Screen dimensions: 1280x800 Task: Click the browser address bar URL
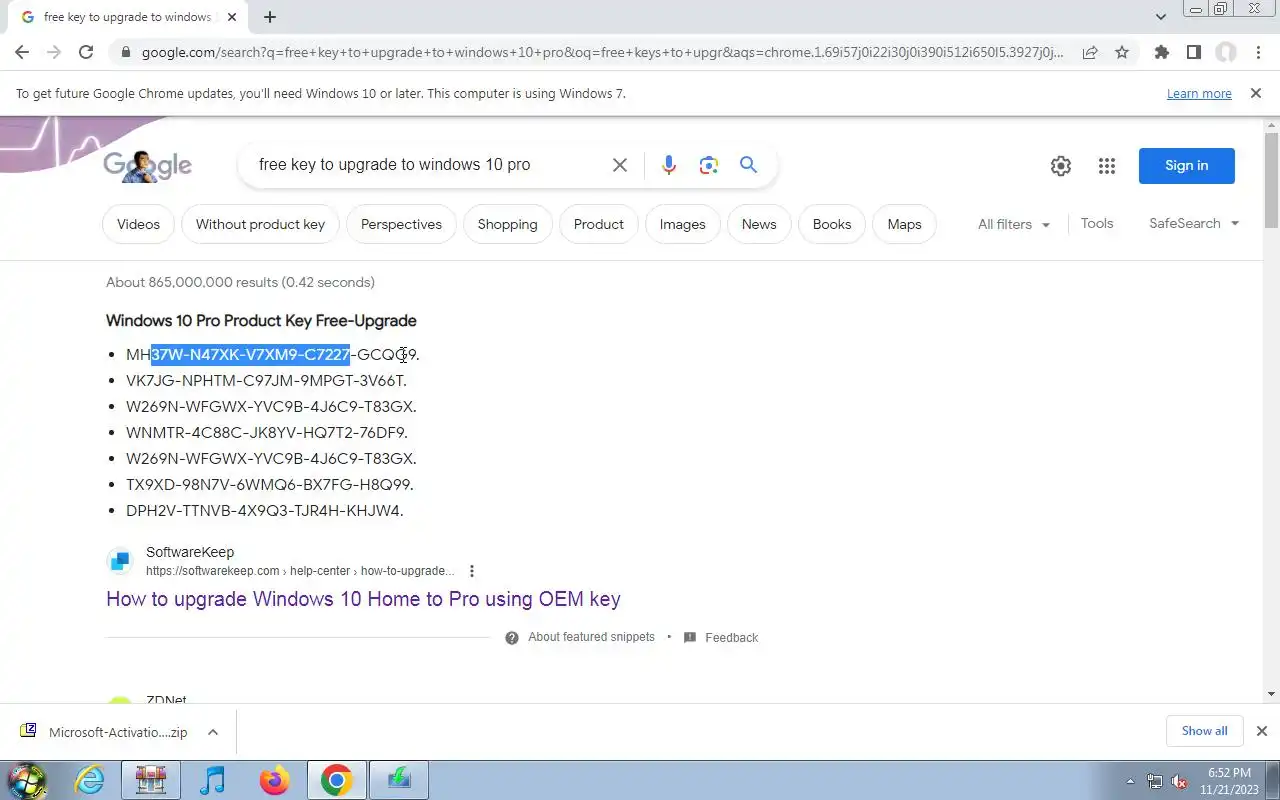point(602,52)
